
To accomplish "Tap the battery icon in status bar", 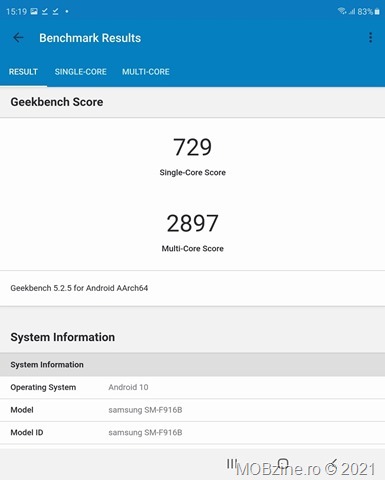I will (x=377, y=12).
